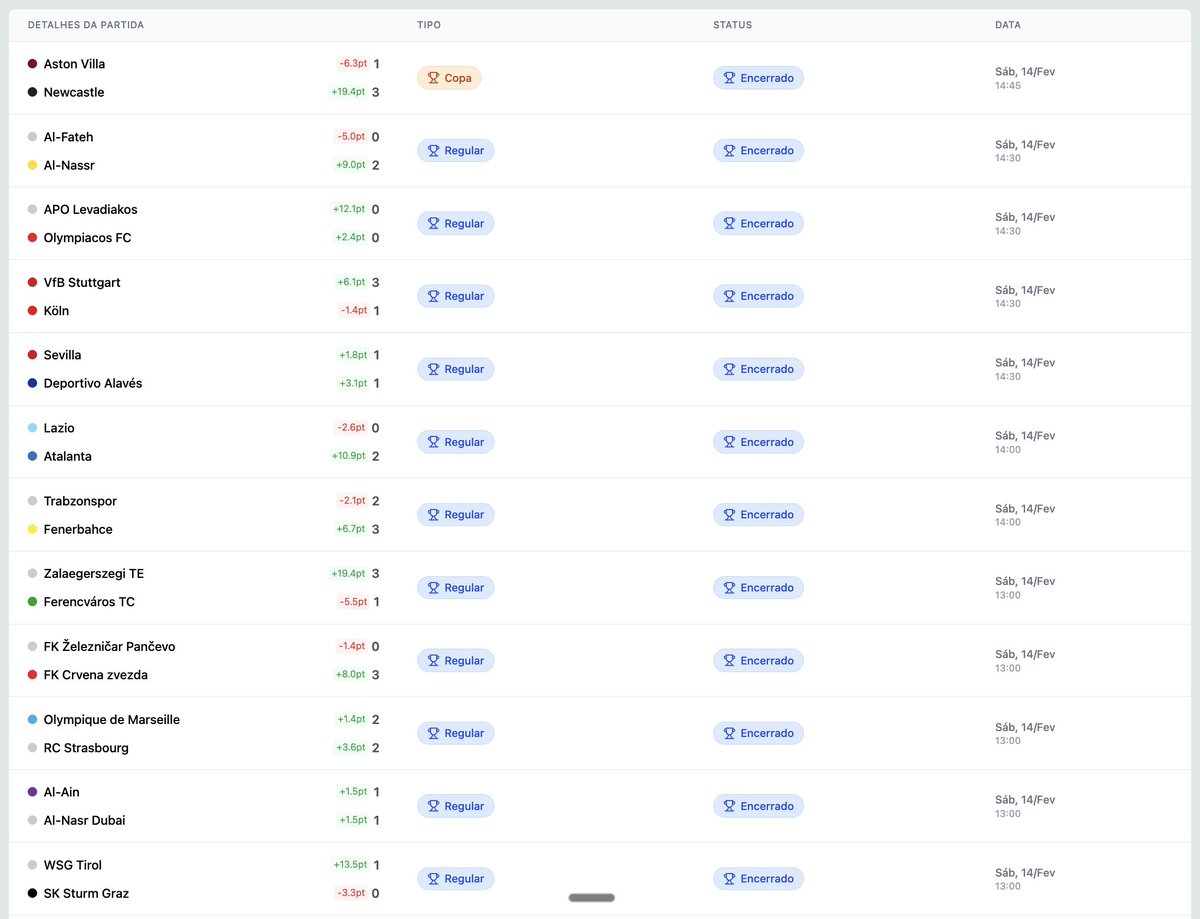The height and width of the screenshot is (919, 1200).
Task: Click the Aston Villa team color dot
Action: coord(33,64)
